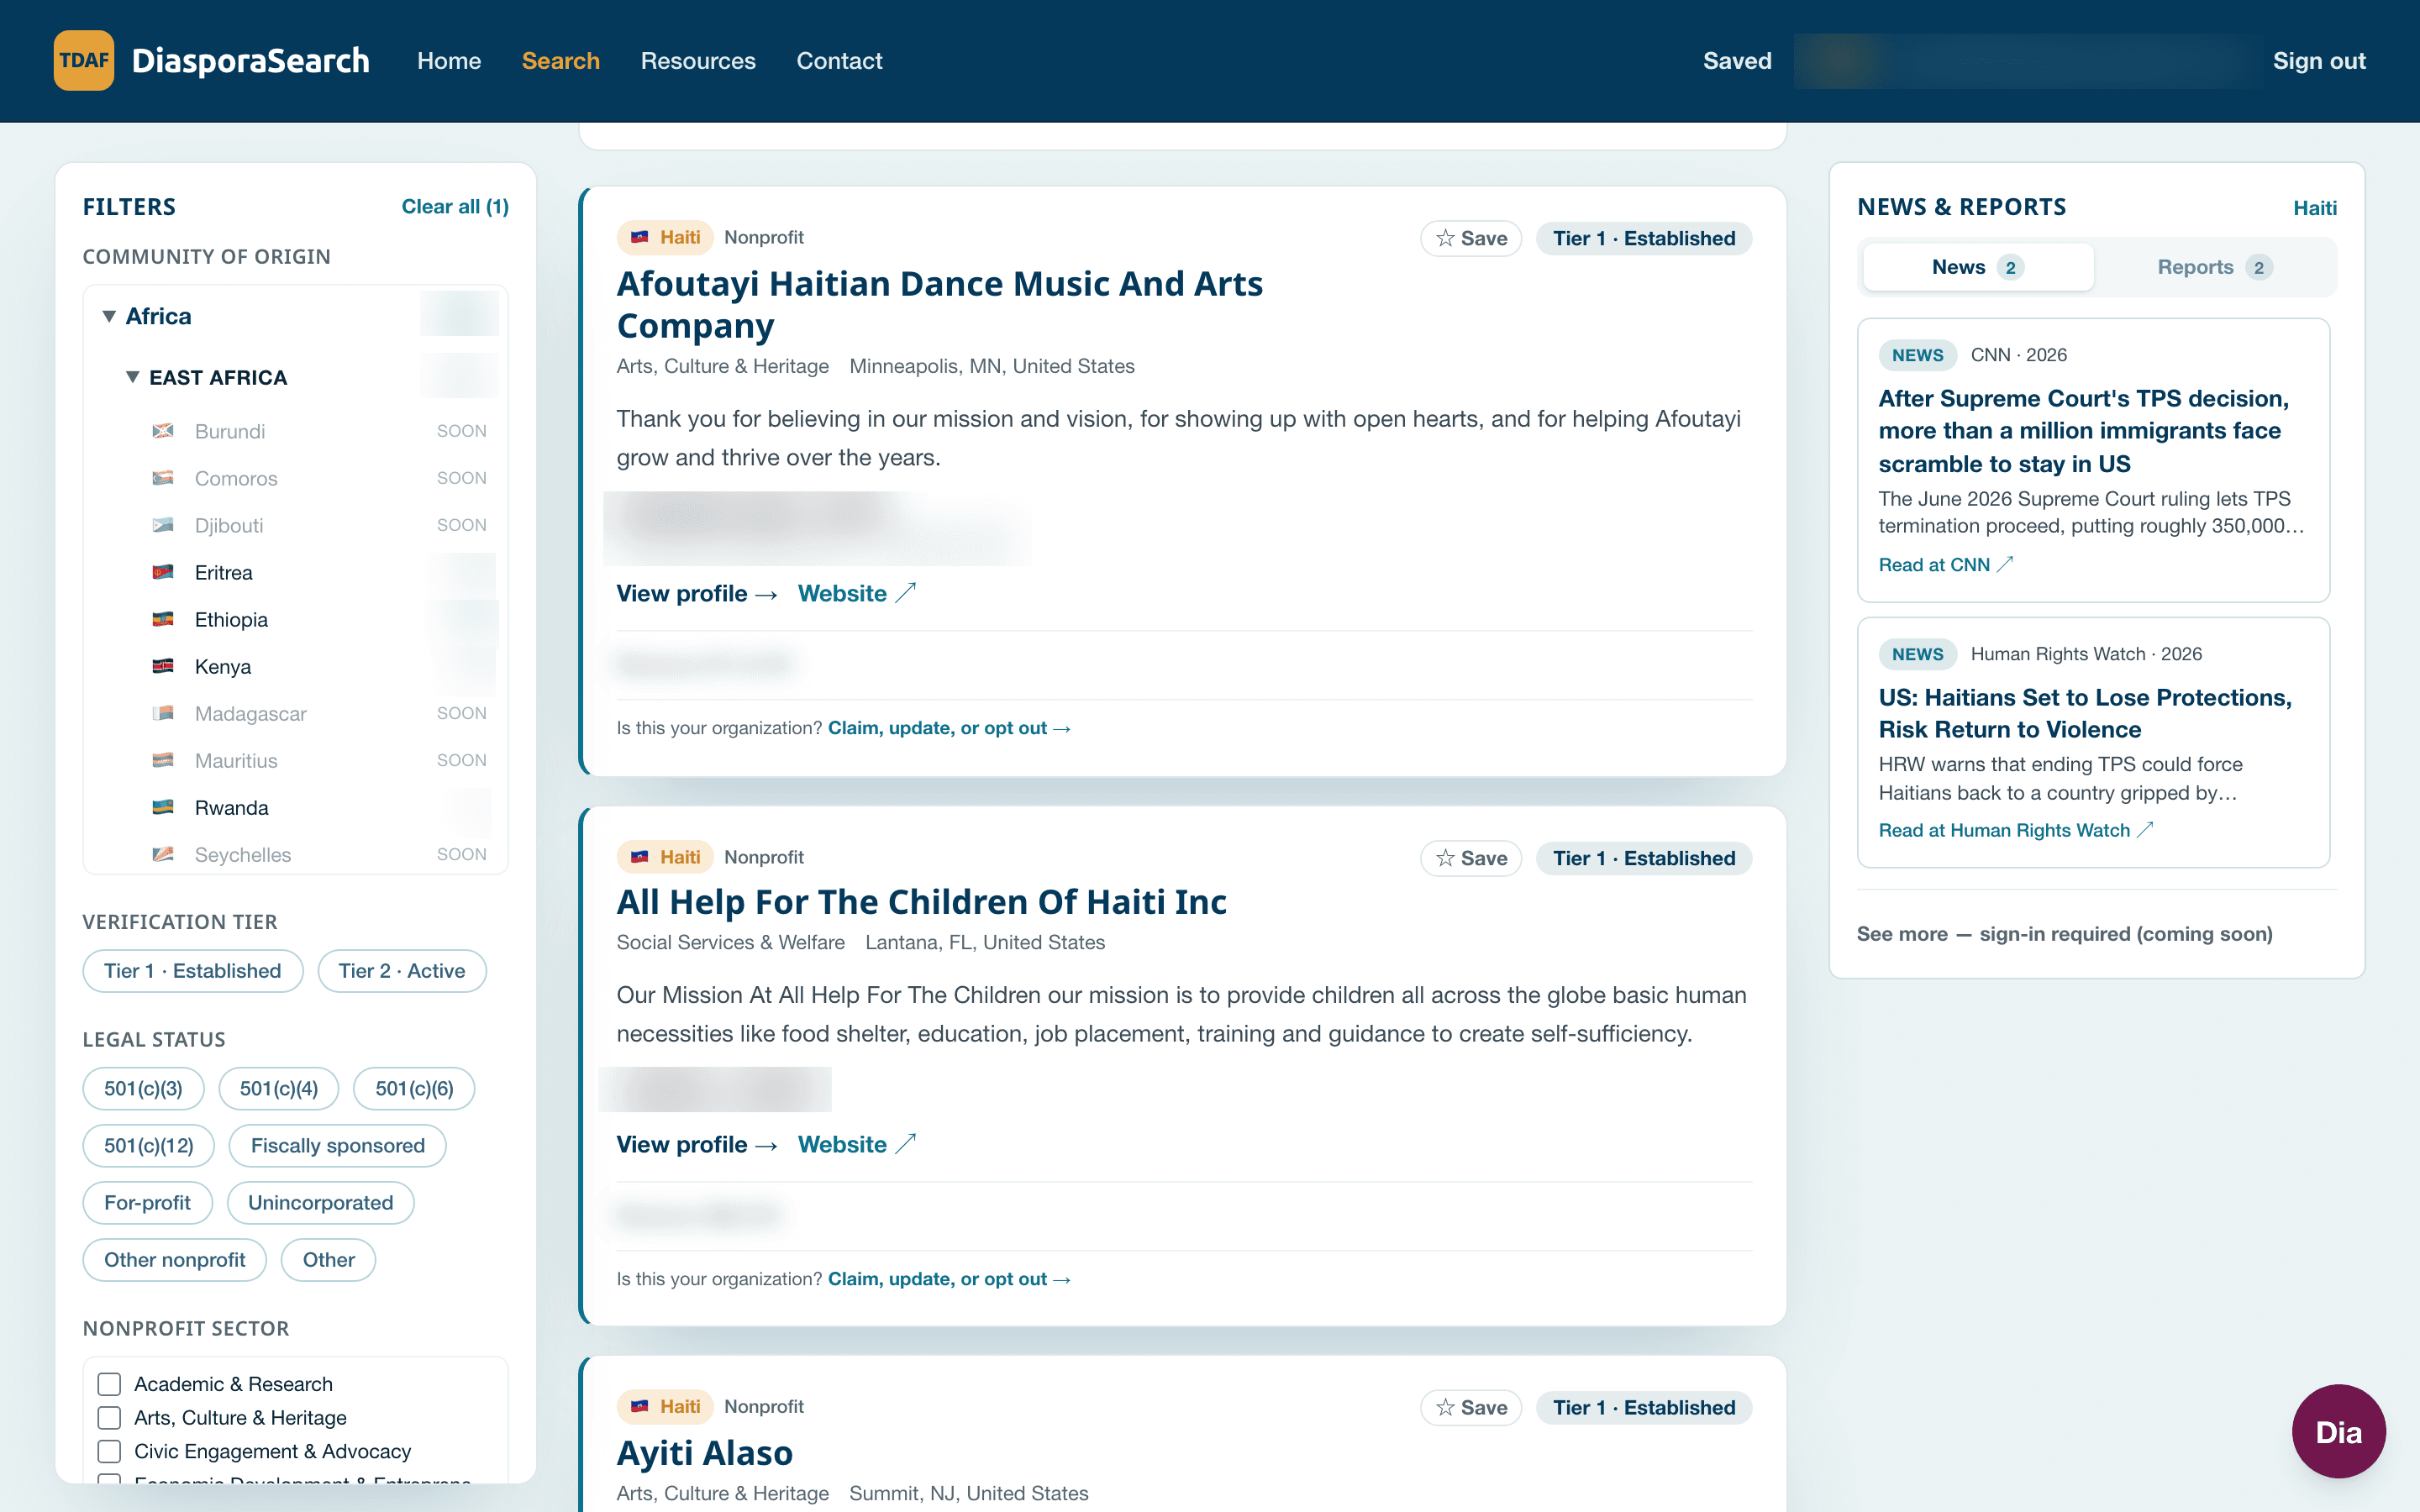2420x1512 pixels.
Task: Click Claim, update, or opt out for Afoutayi
Action: [949, 728]
